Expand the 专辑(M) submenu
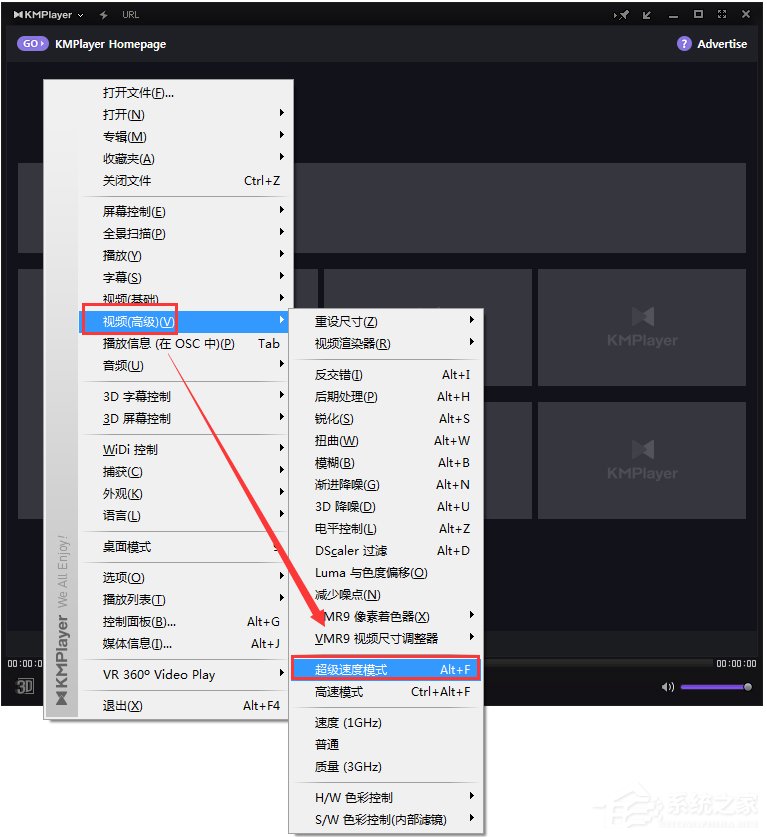This screenshot has width=767, height=837. tap(185, 137)
